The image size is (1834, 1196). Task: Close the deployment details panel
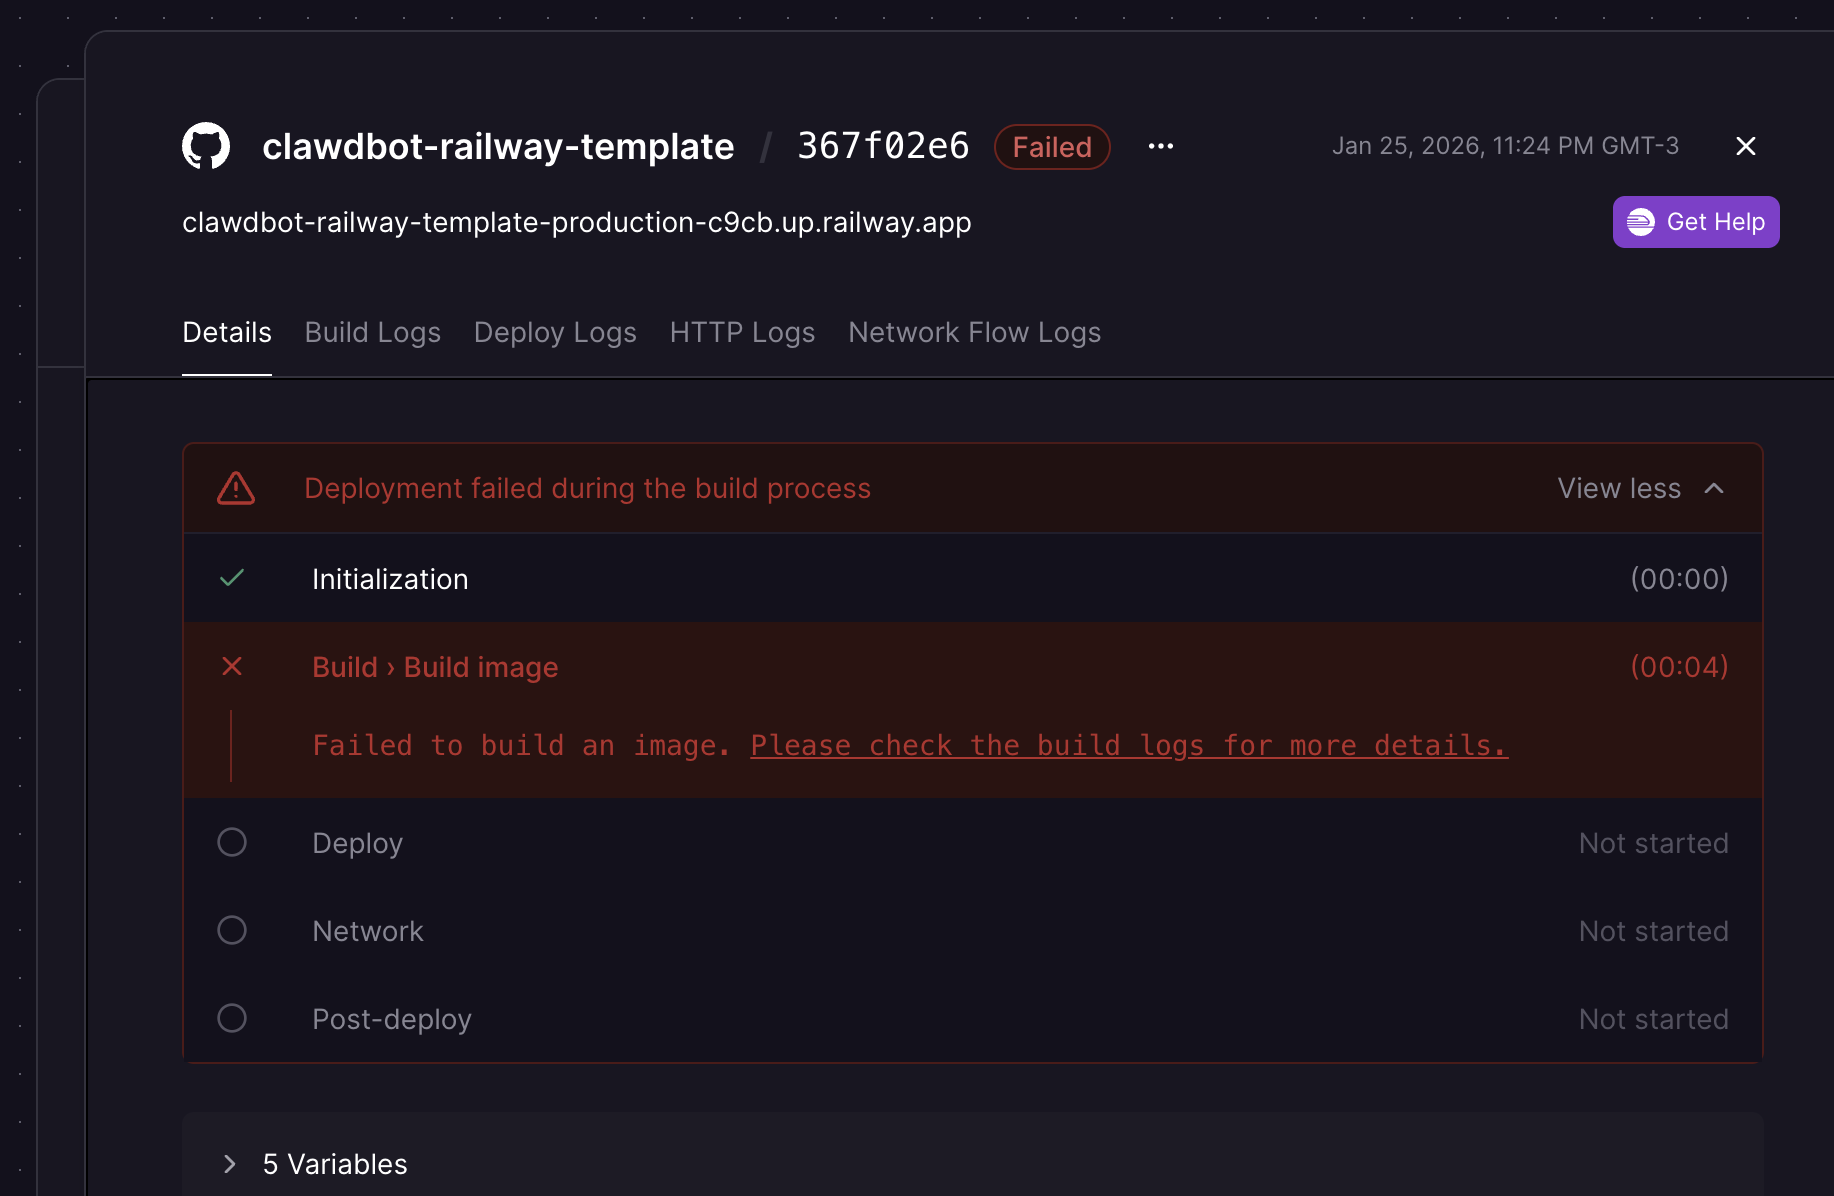[1745, 147]
